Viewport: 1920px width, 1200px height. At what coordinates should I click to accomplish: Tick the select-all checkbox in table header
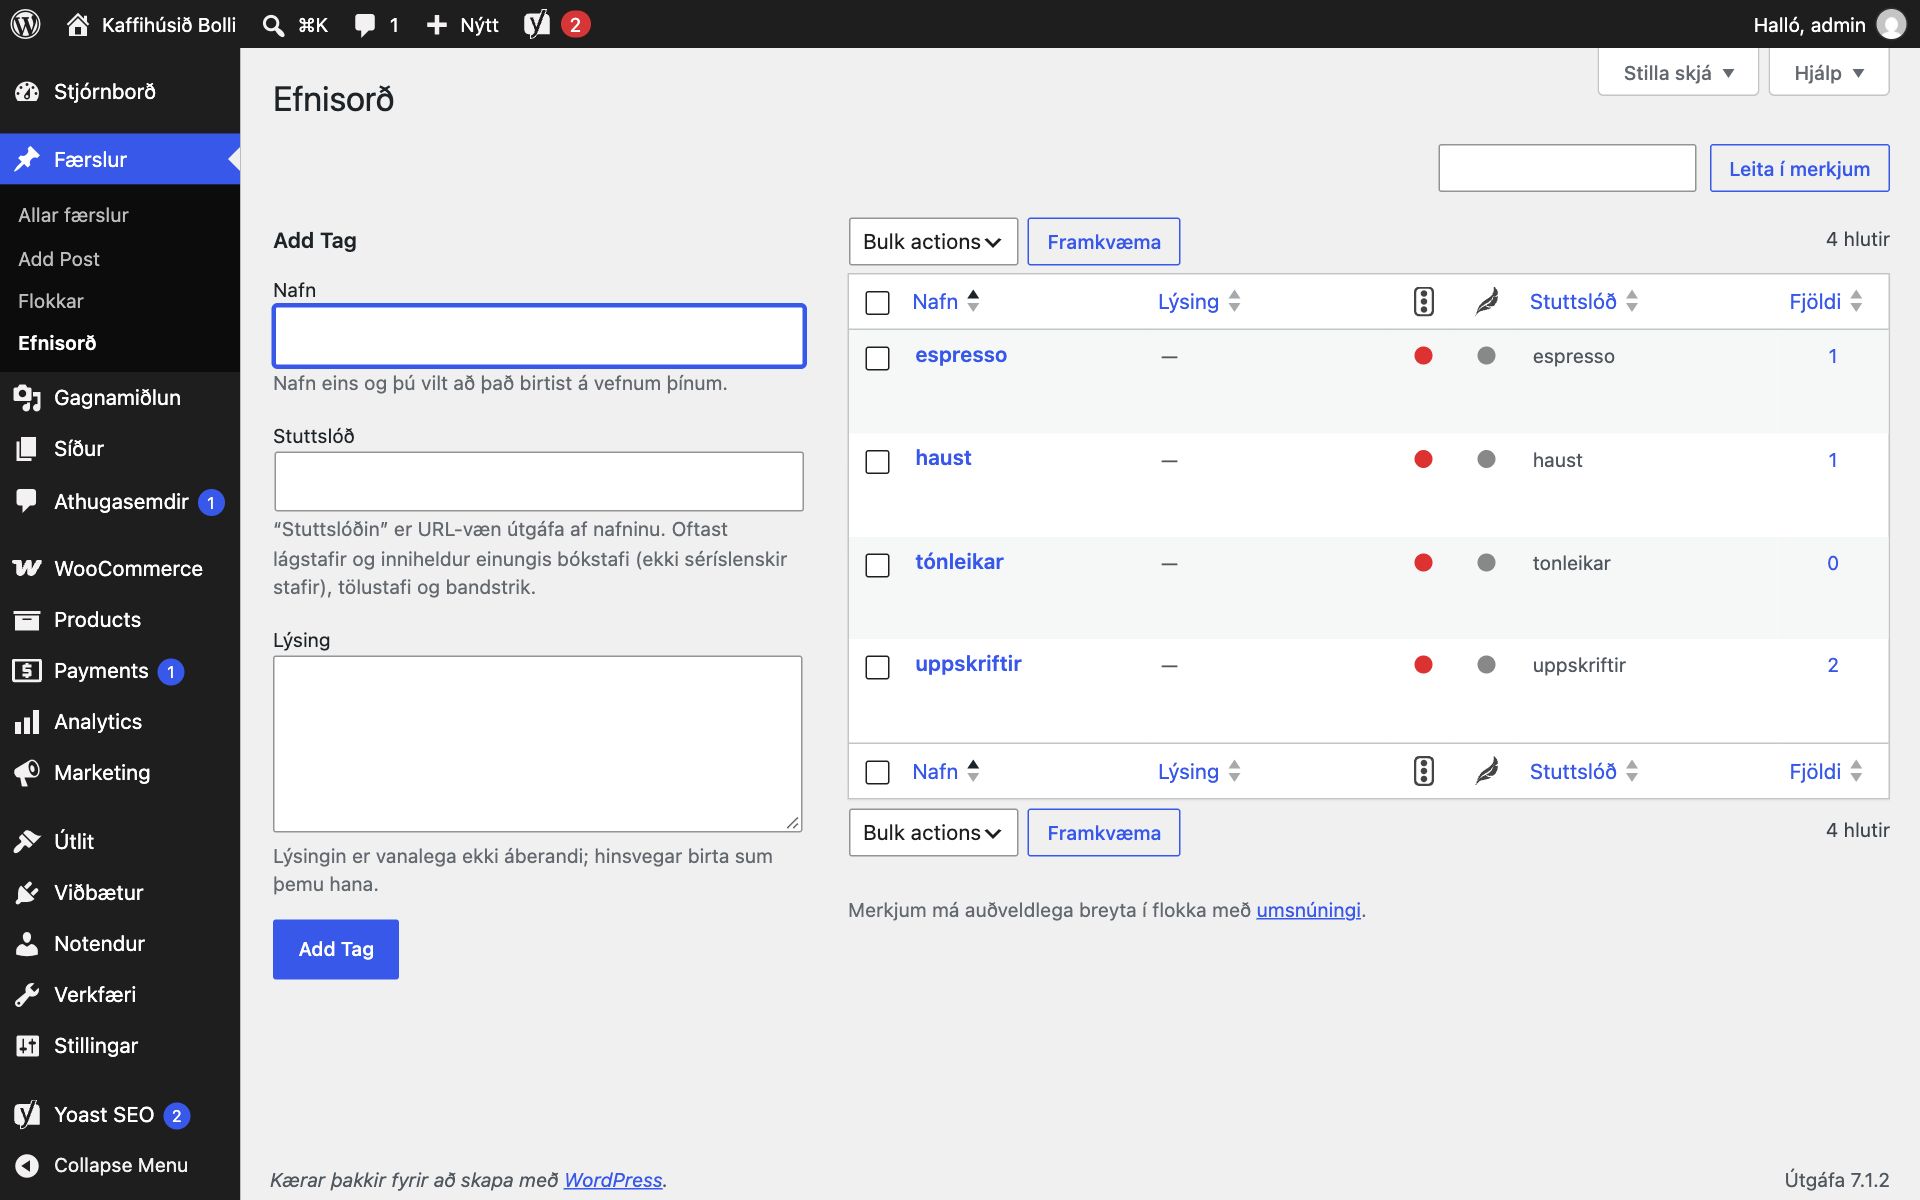pos(877,302)
